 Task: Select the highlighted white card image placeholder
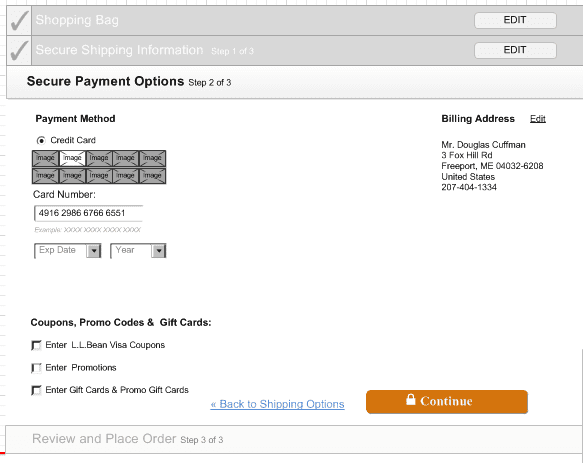point(72,158)
